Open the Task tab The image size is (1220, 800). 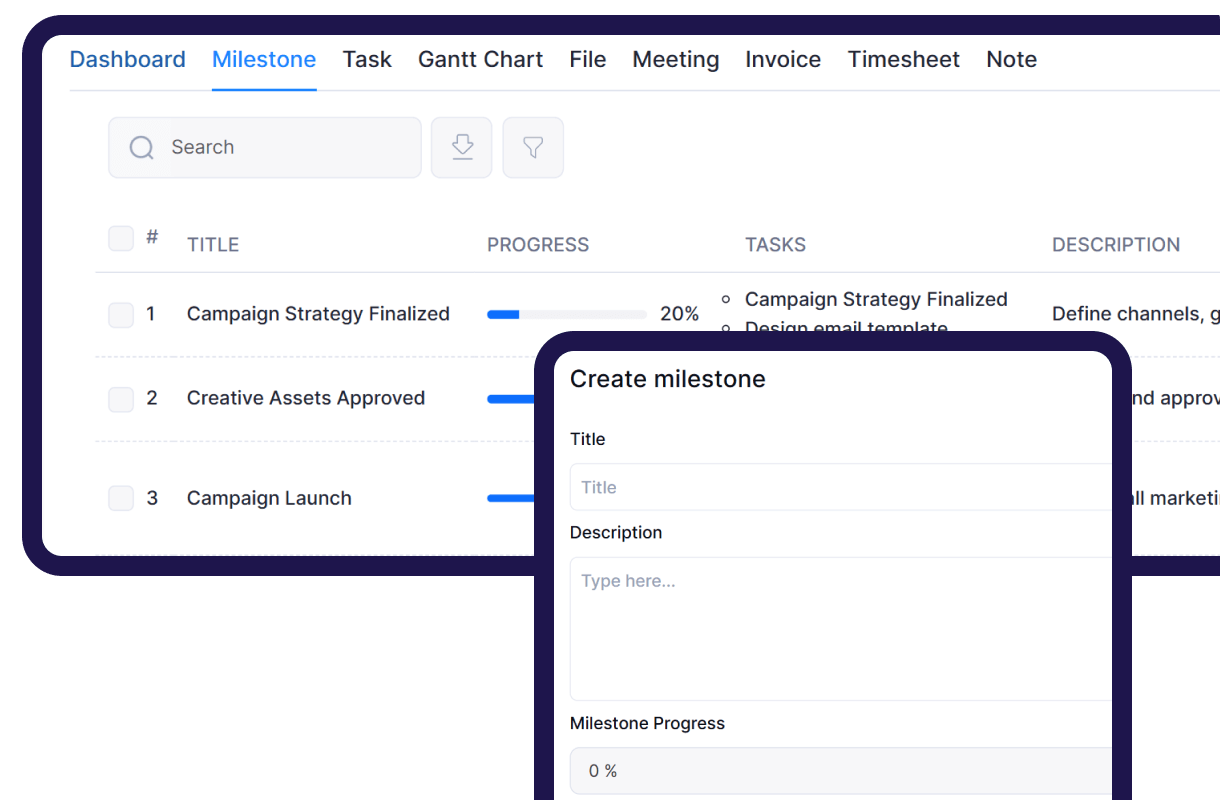point(367,60)
